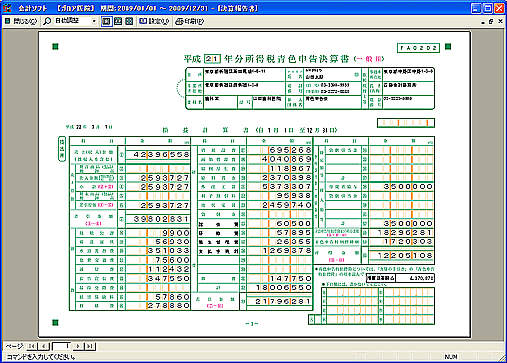The width and height of the screenshot is (507, 363).
Task: Click the expense value 75600
Action: click(x=172, y=260)
